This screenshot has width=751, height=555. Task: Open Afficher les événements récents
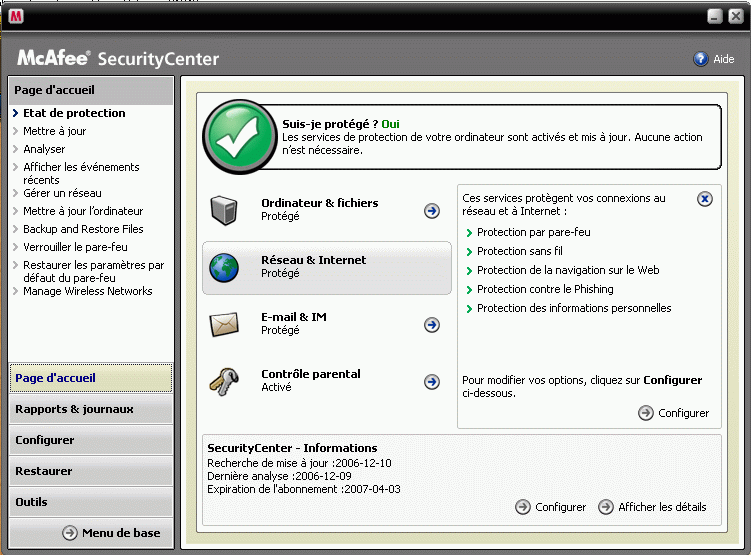pyautogui.click(x=81, y=173)
